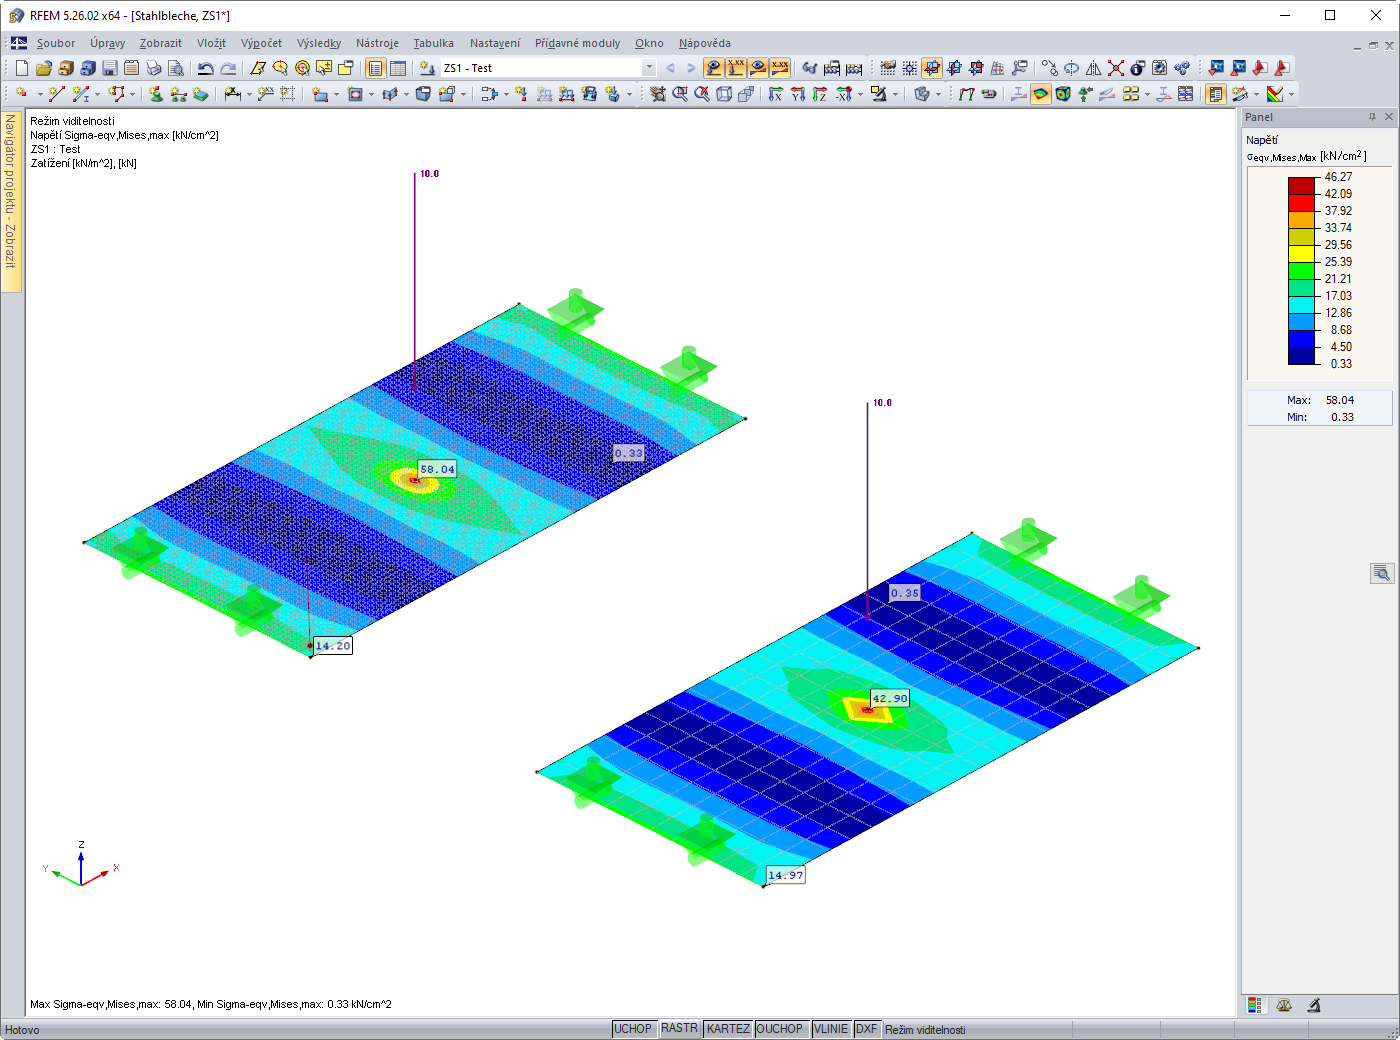Click the mirror tool icon
This screenshot has width=1400, height=1040.
1094,68
